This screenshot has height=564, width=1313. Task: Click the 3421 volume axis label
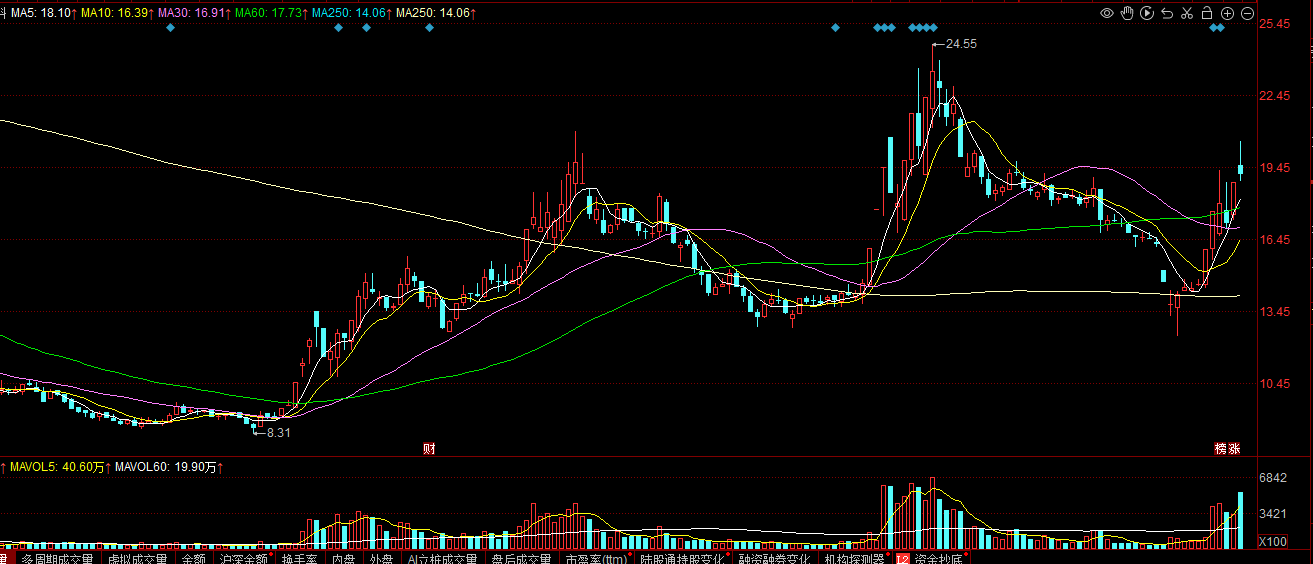coord(1274,514)
